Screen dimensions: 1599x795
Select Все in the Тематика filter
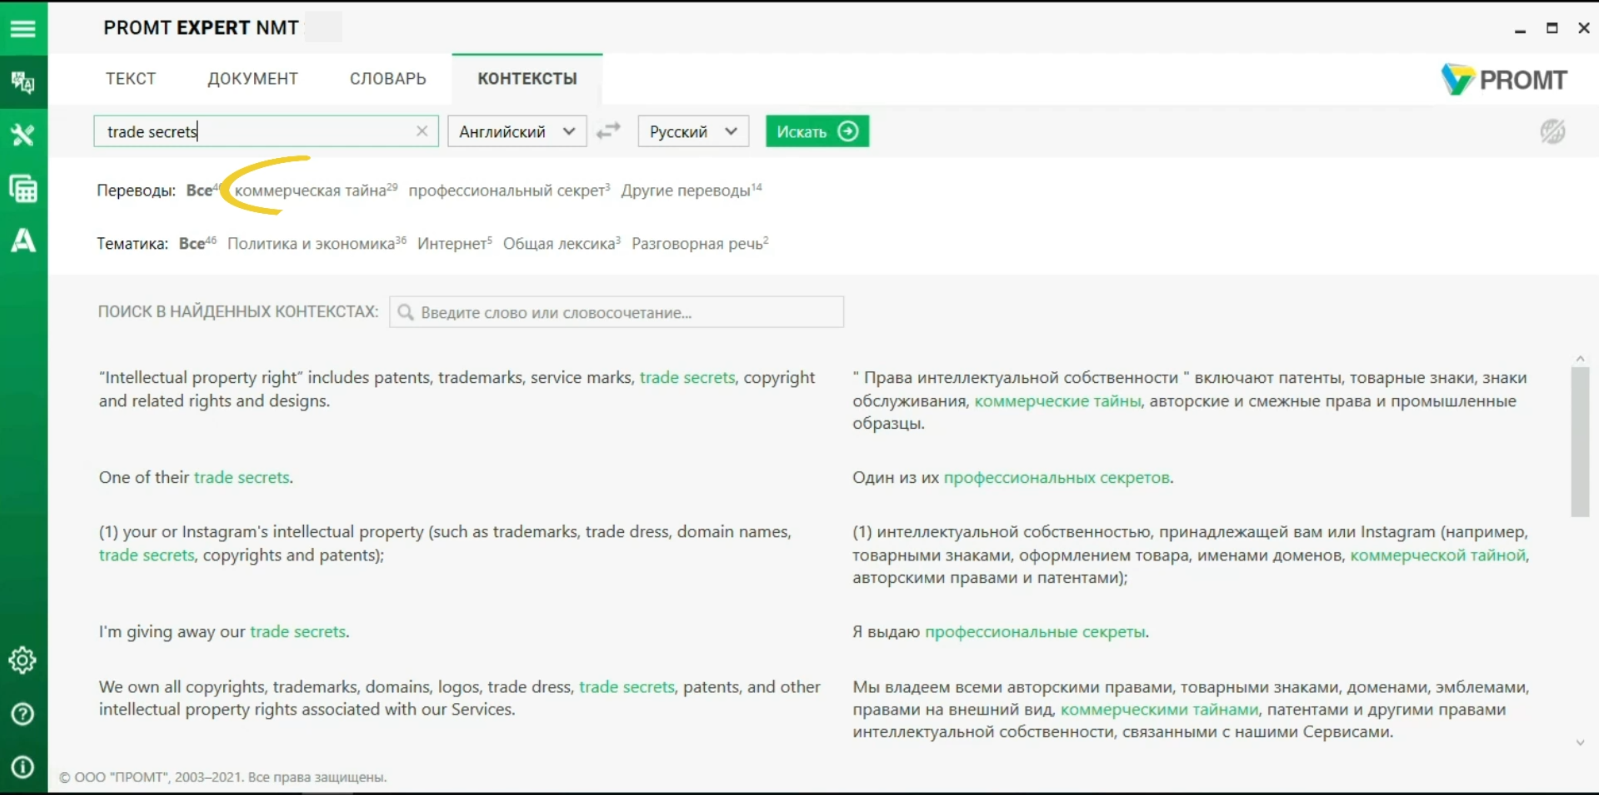pyautogui.click(x=197, y=243)
